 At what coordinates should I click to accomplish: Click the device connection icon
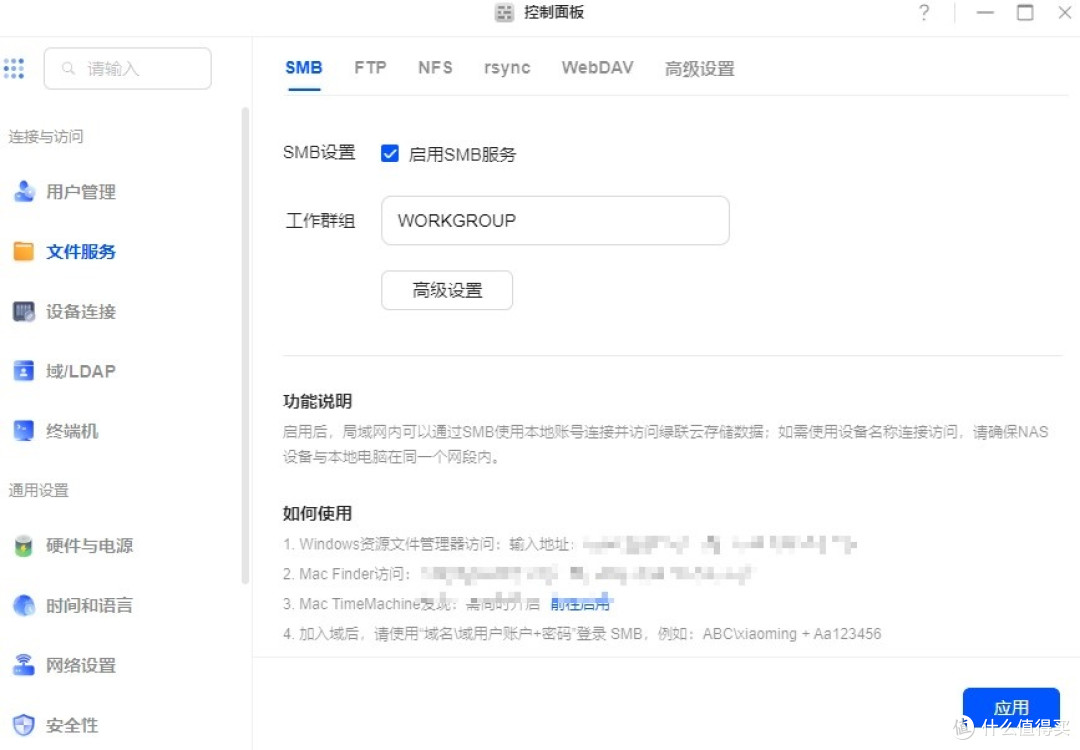pos(24,311)
